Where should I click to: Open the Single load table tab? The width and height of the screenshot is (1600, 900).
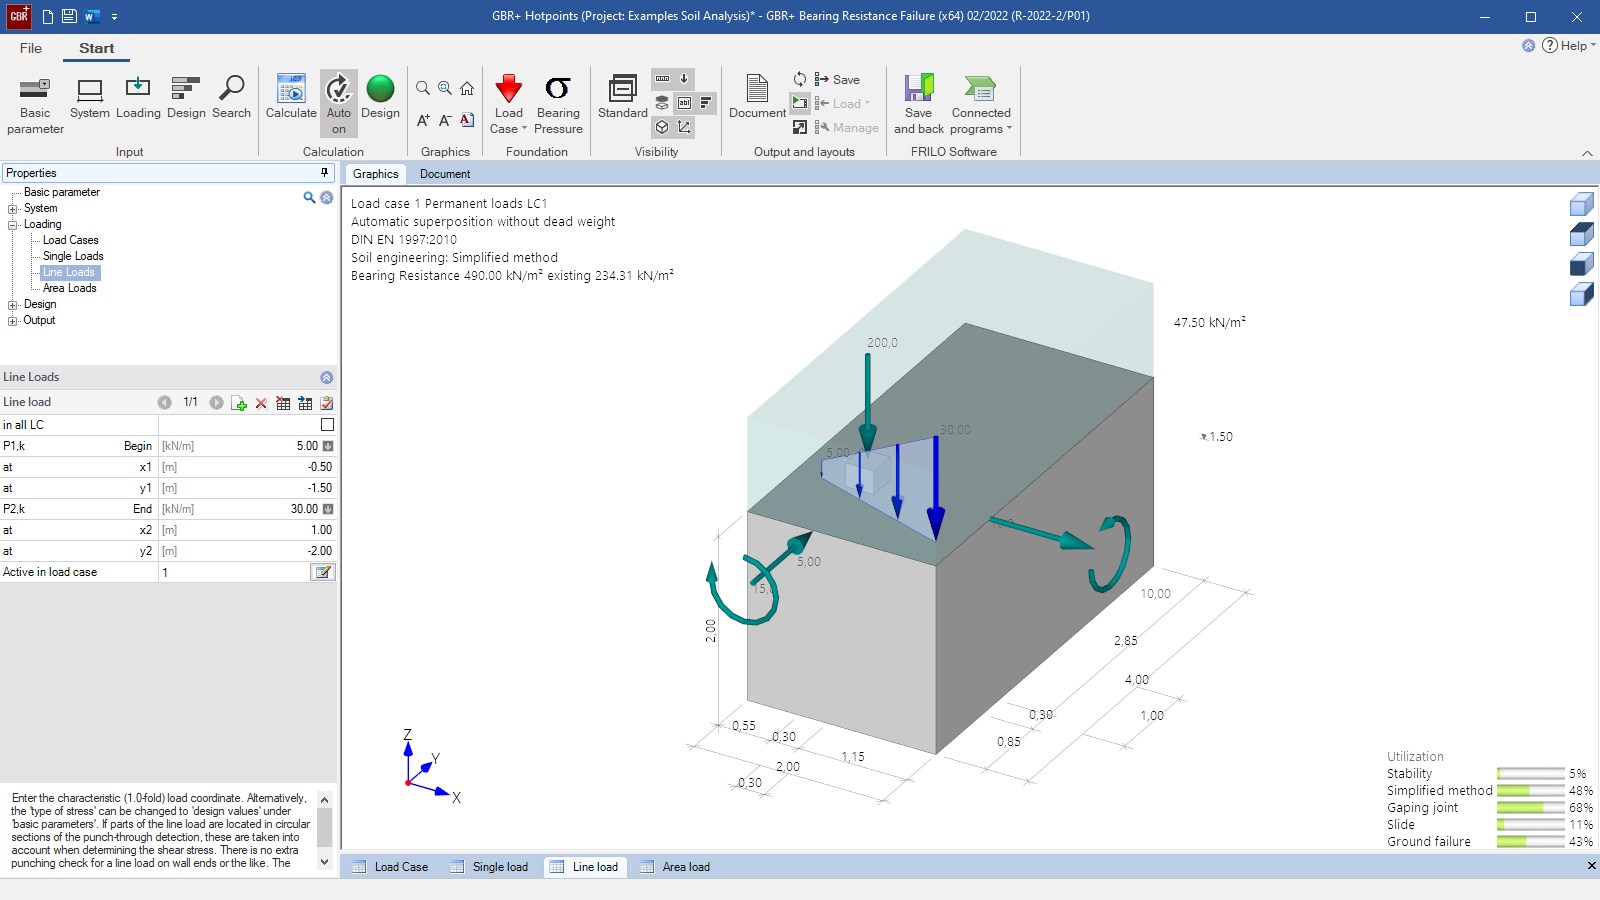pos(488,867)
